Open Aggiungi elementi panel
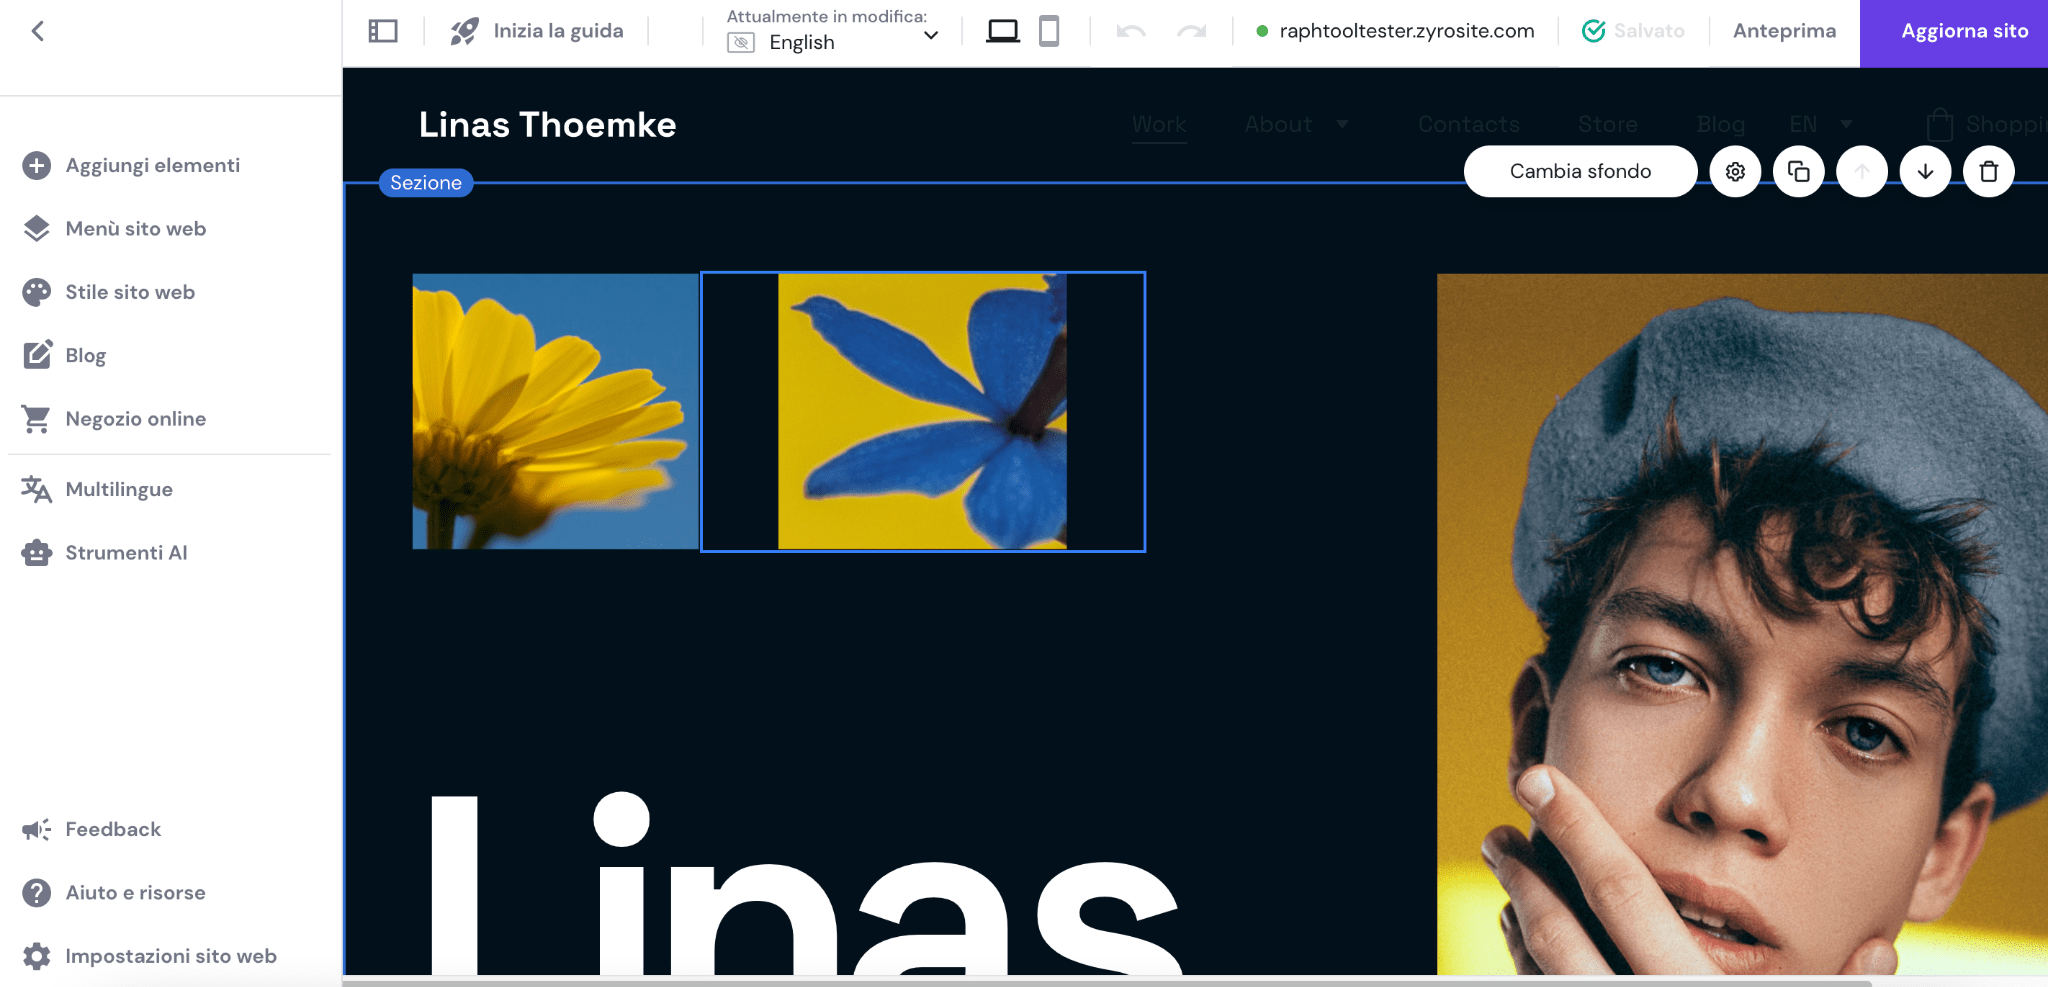 pyautogui.click(x=152, y=165)
